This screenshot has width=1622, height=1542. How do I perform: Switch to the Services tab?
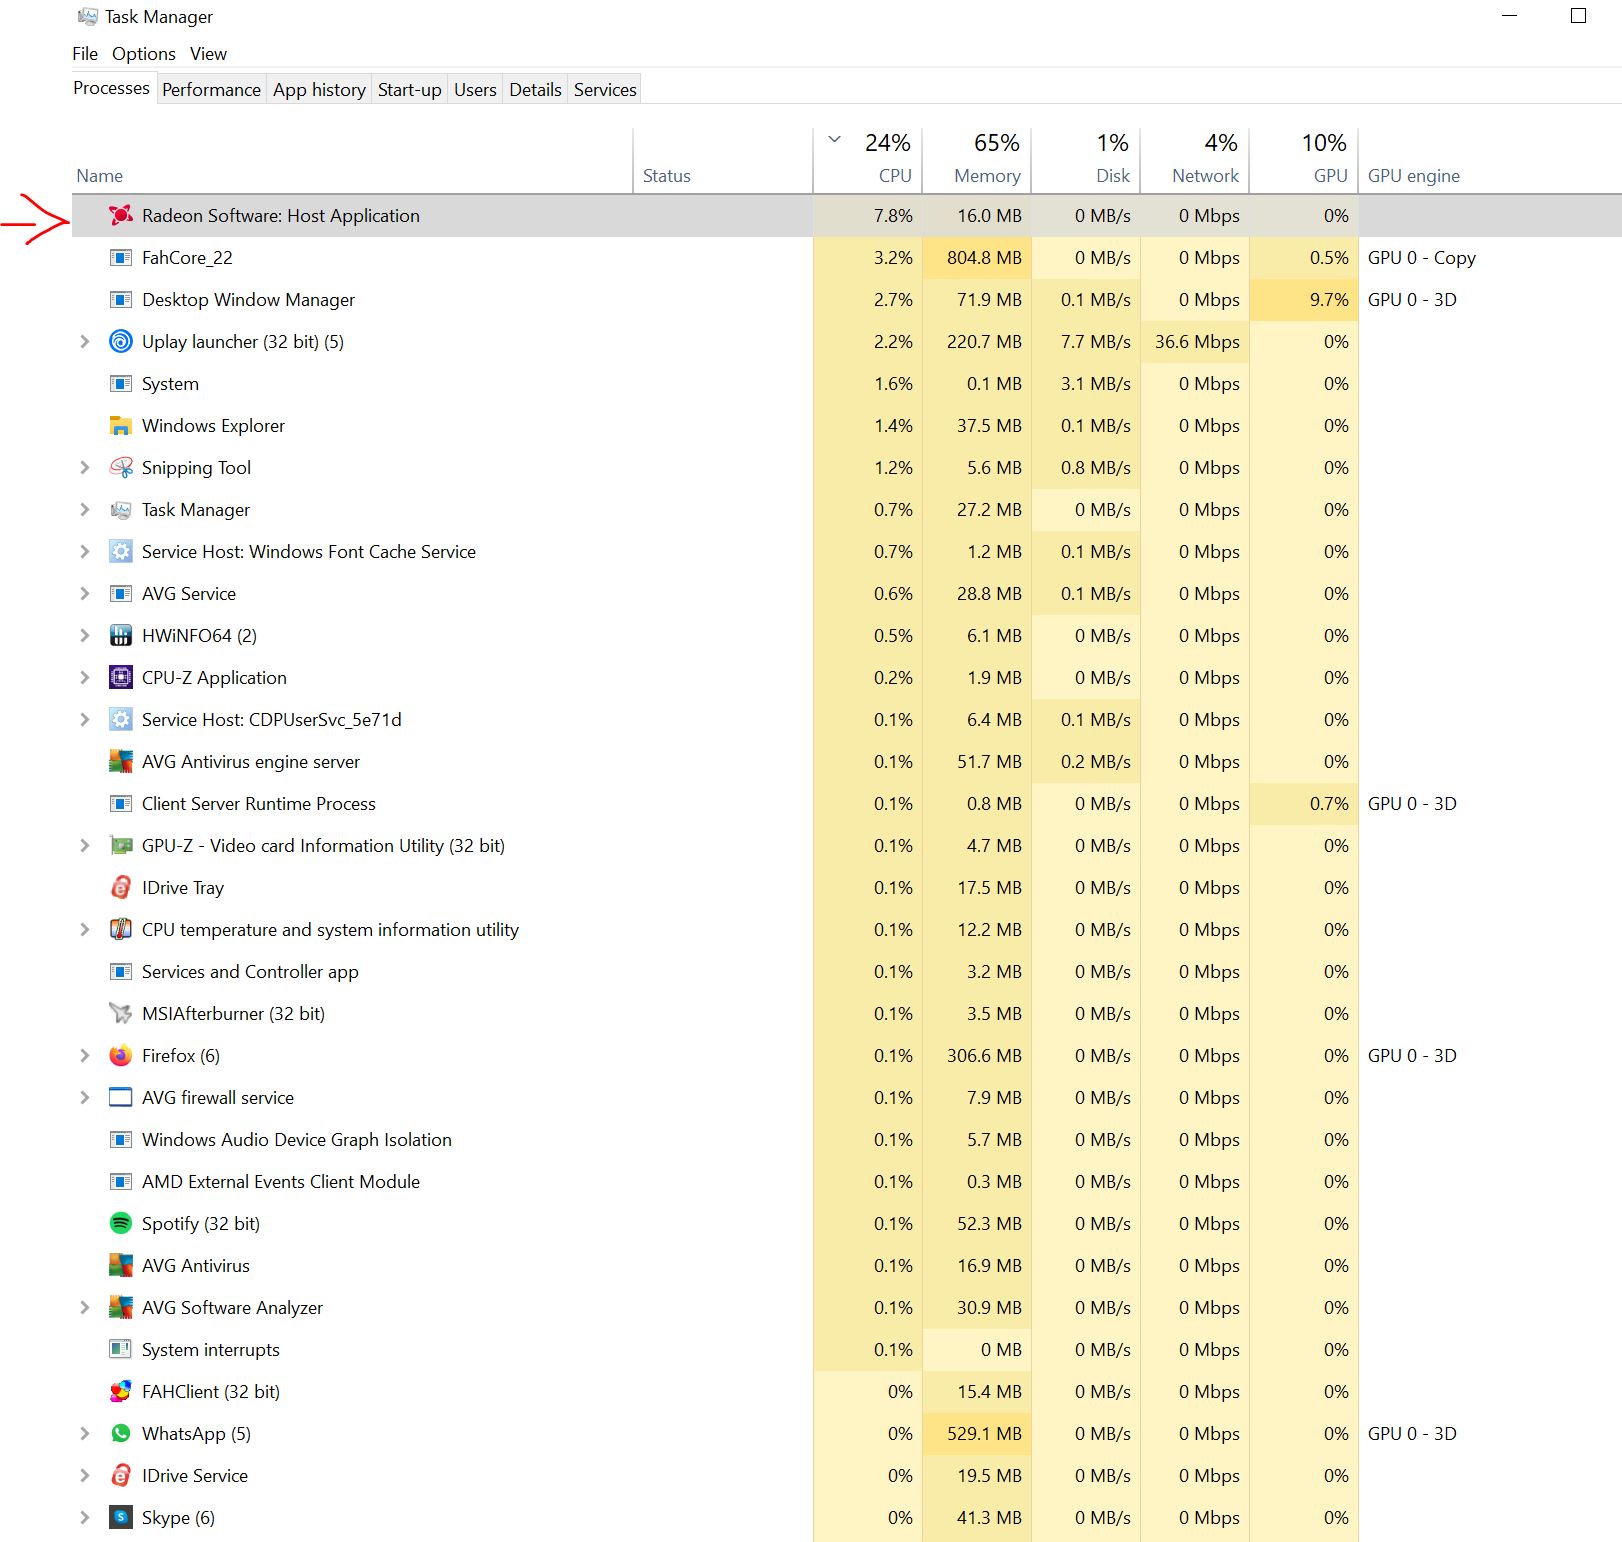pos(605,89)
